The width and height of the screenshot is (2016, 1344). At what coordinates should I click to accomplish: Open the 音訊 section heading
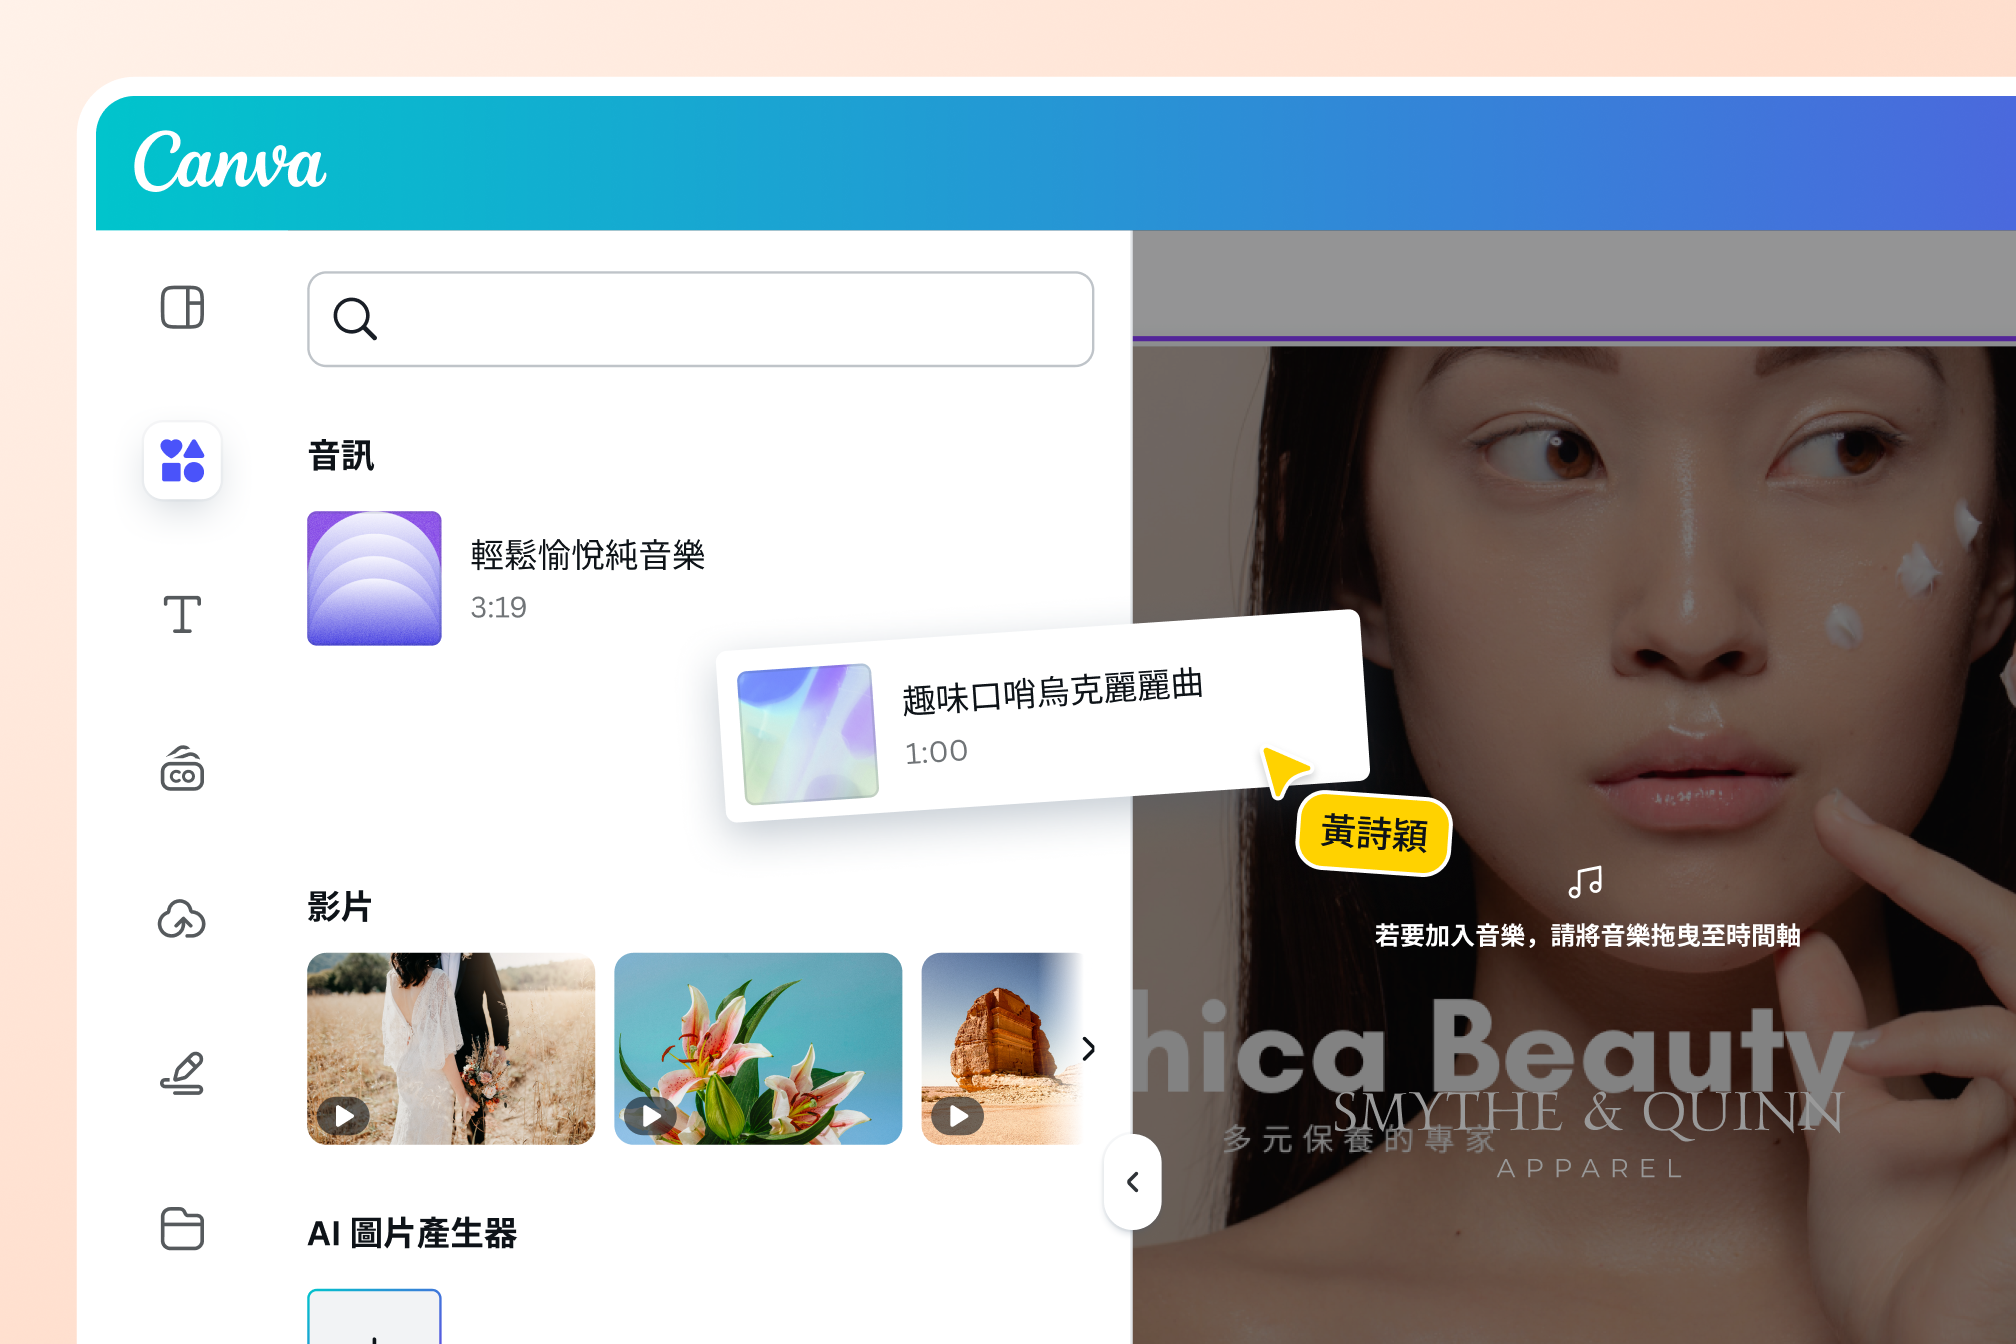pos(341,456)
